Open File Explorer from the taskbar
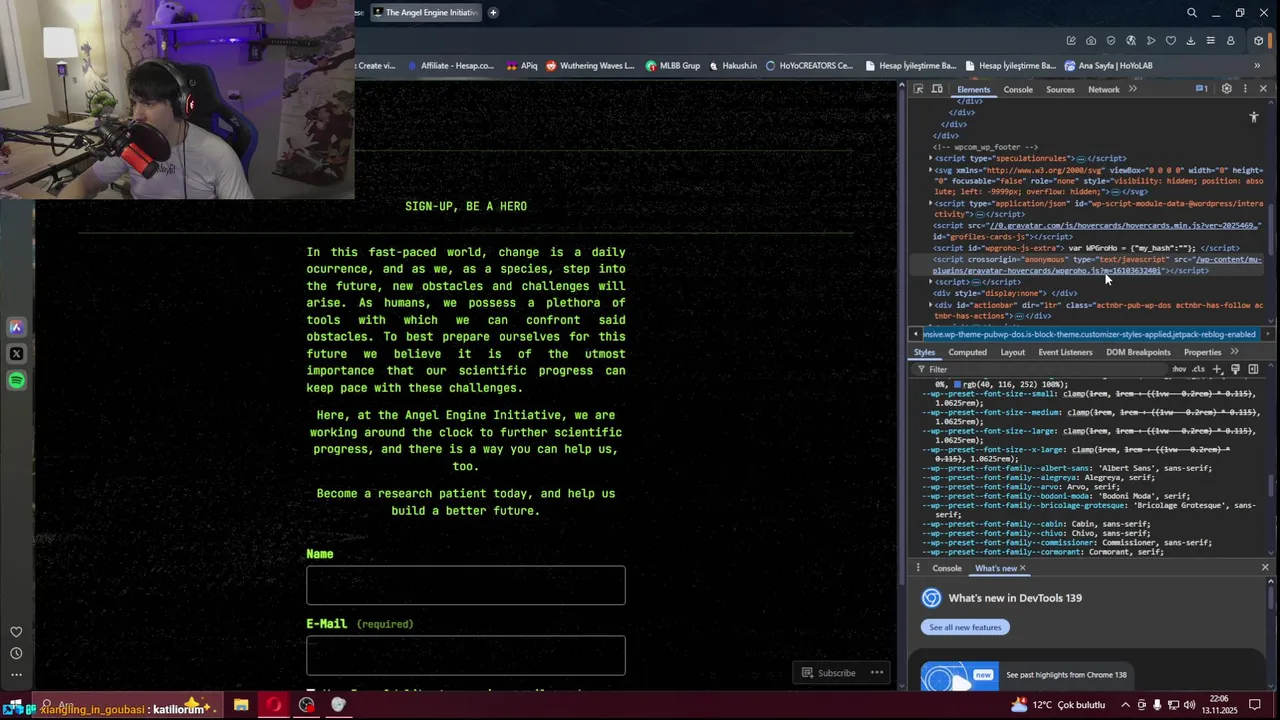Image resolution: width=1280 pixels, height=720 pixels. (x=241, y=705)
